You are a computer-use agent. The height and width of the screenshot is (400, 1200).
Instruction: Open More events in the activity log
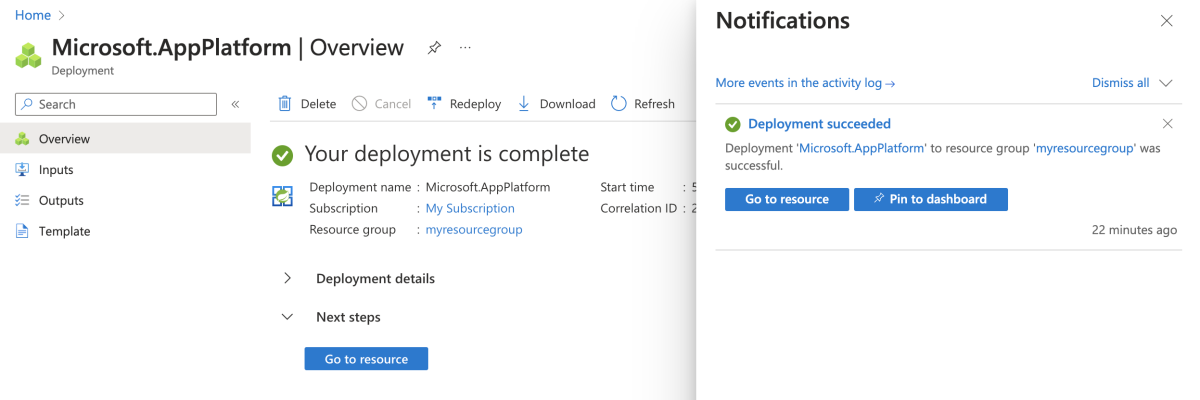click(805, 83)
